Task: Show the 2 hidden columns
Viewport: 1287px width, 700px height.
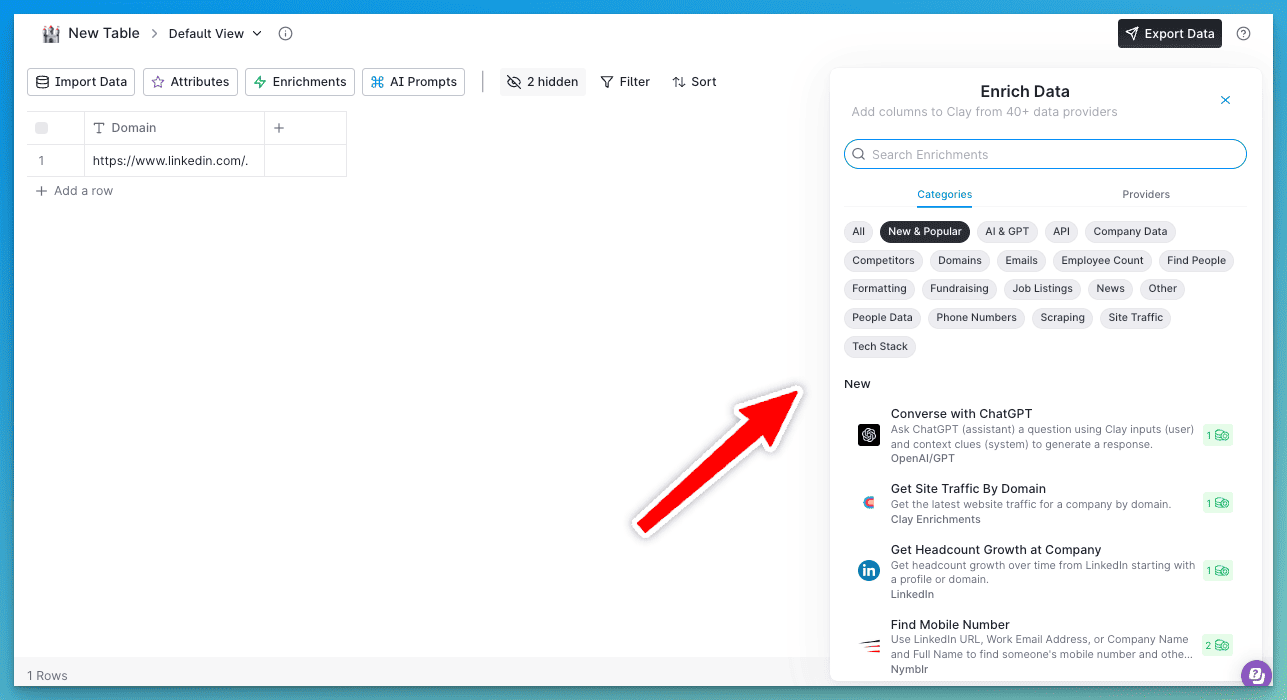Action: [x=542, y=82]
